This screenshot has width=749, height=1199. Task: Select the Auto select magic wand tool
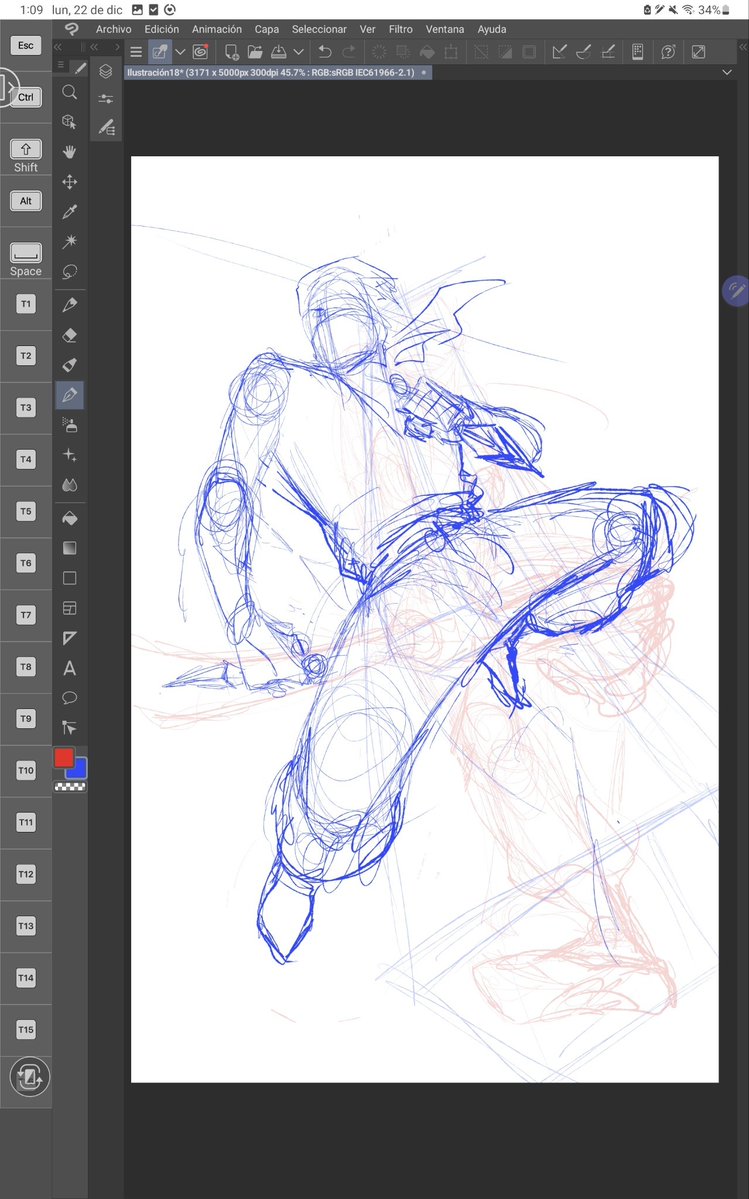pos(70,242)
